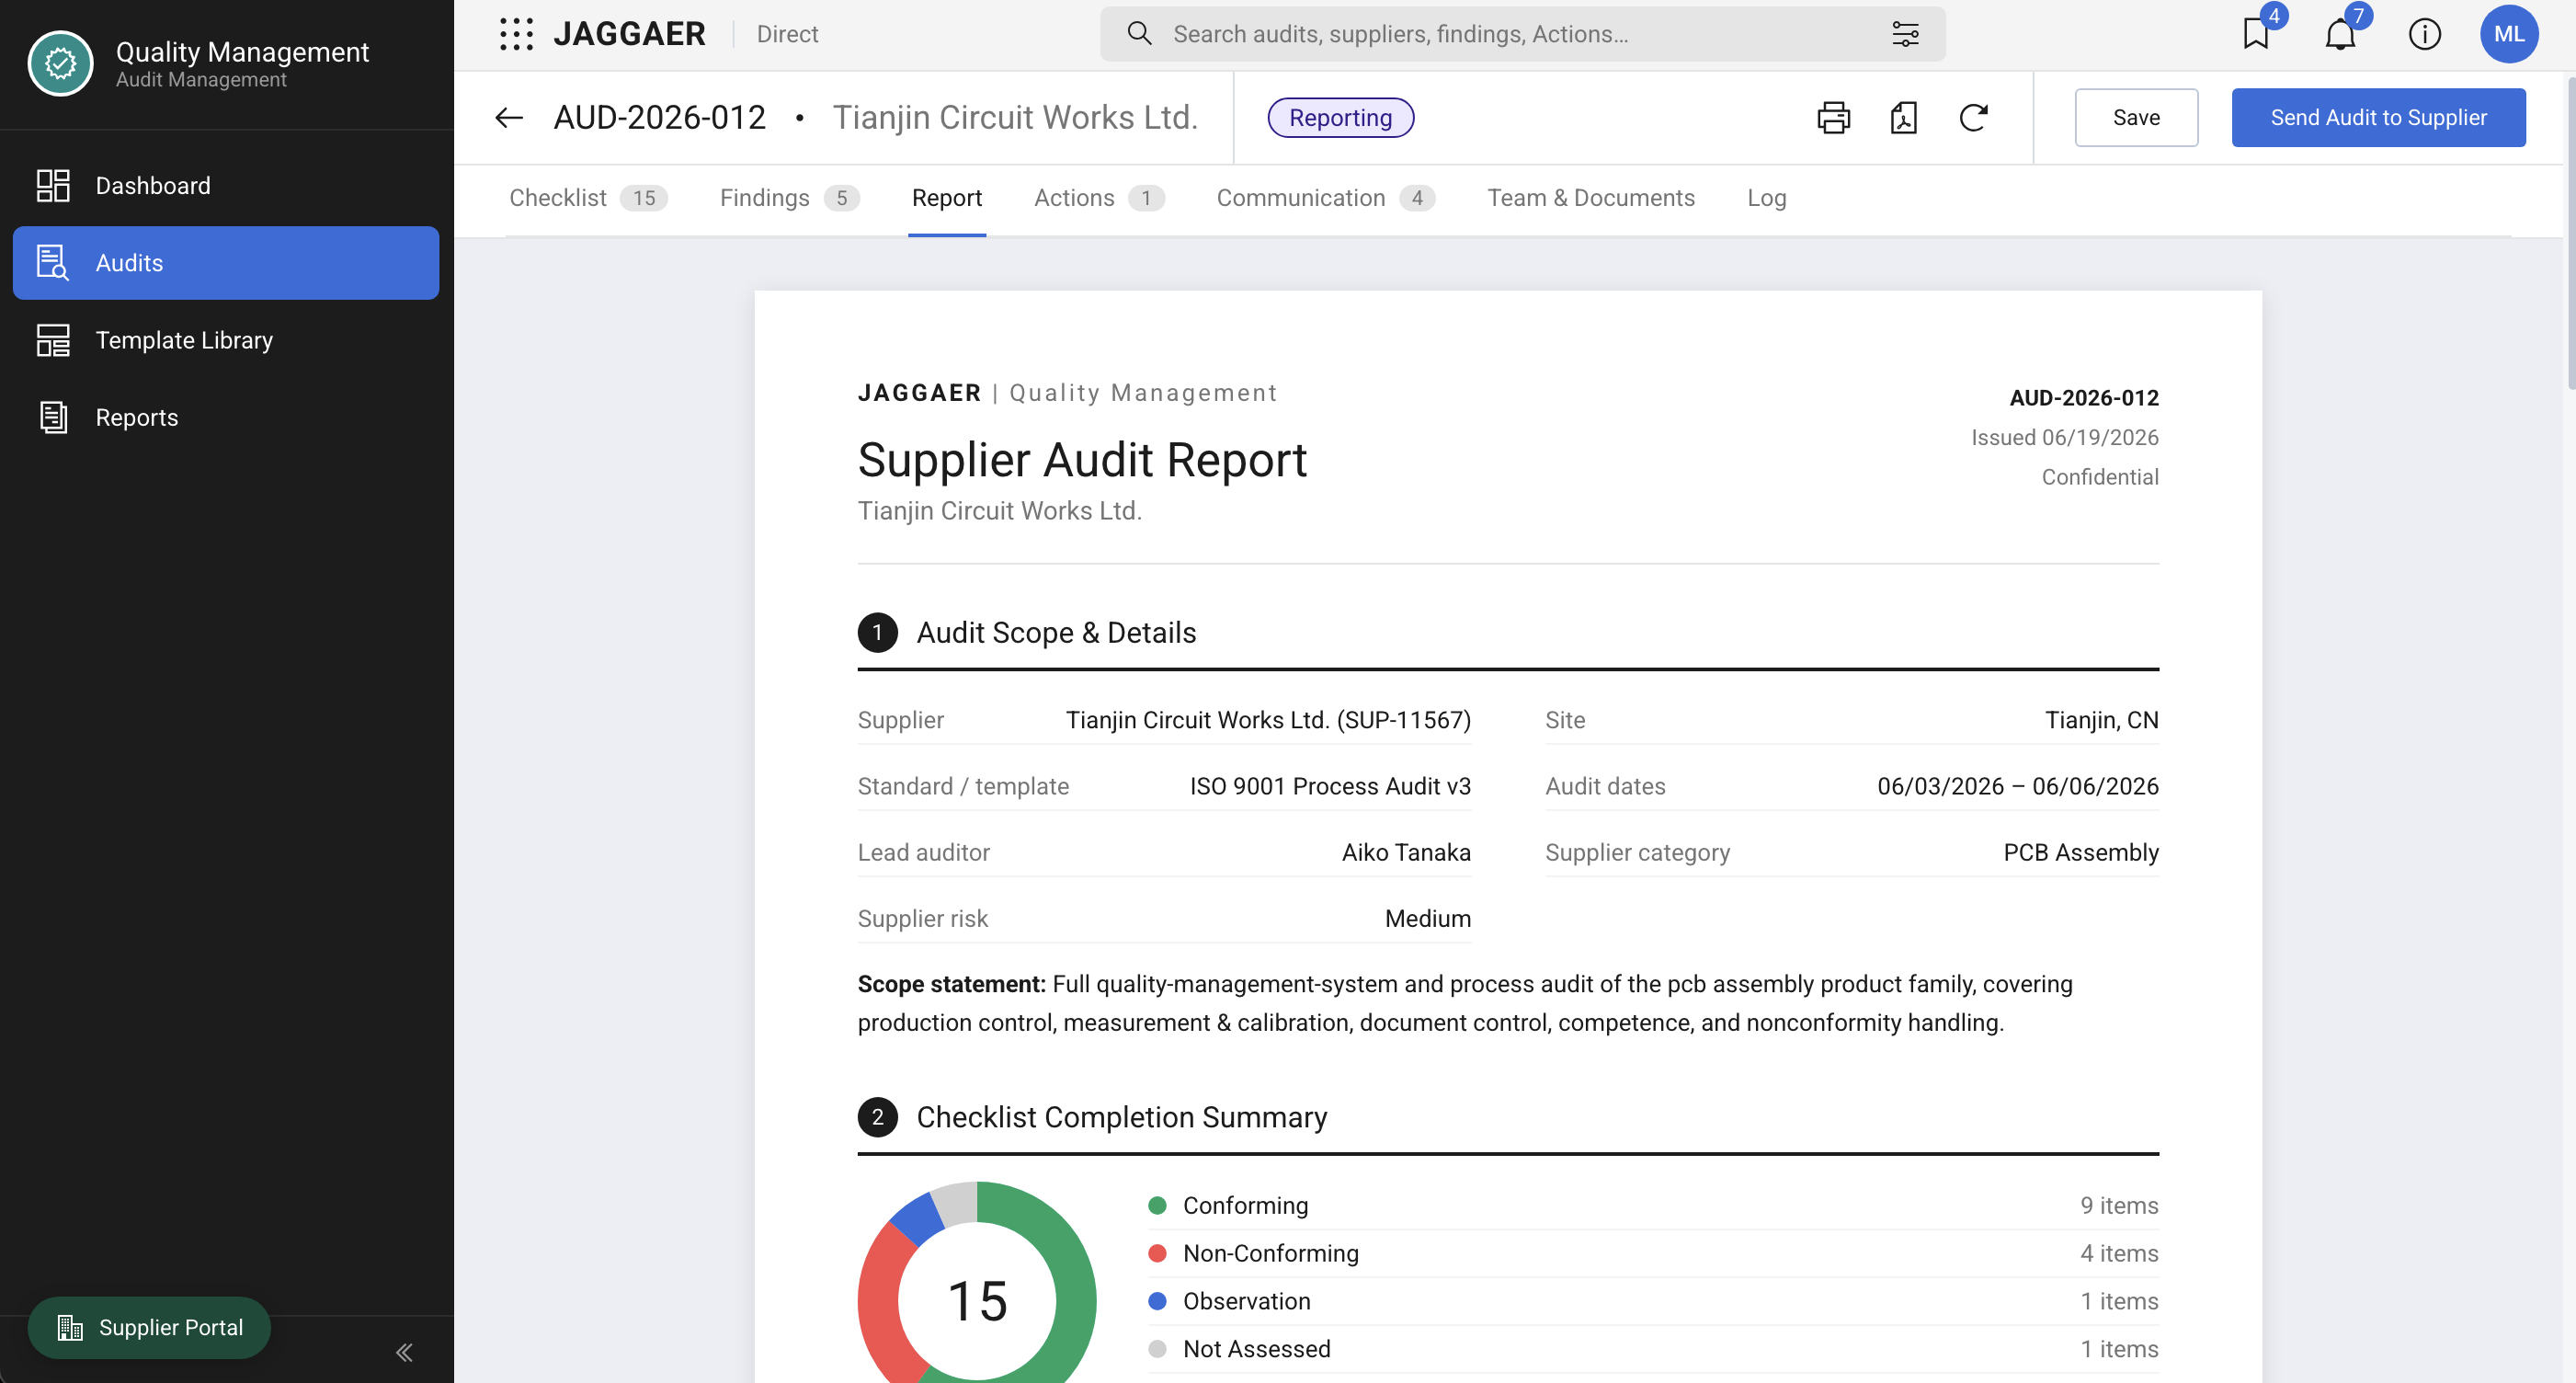Click supplier value Tianjin Circuit Works Ltd. (SUP-11567)

pyautogui.click(x=1268, y=720)
